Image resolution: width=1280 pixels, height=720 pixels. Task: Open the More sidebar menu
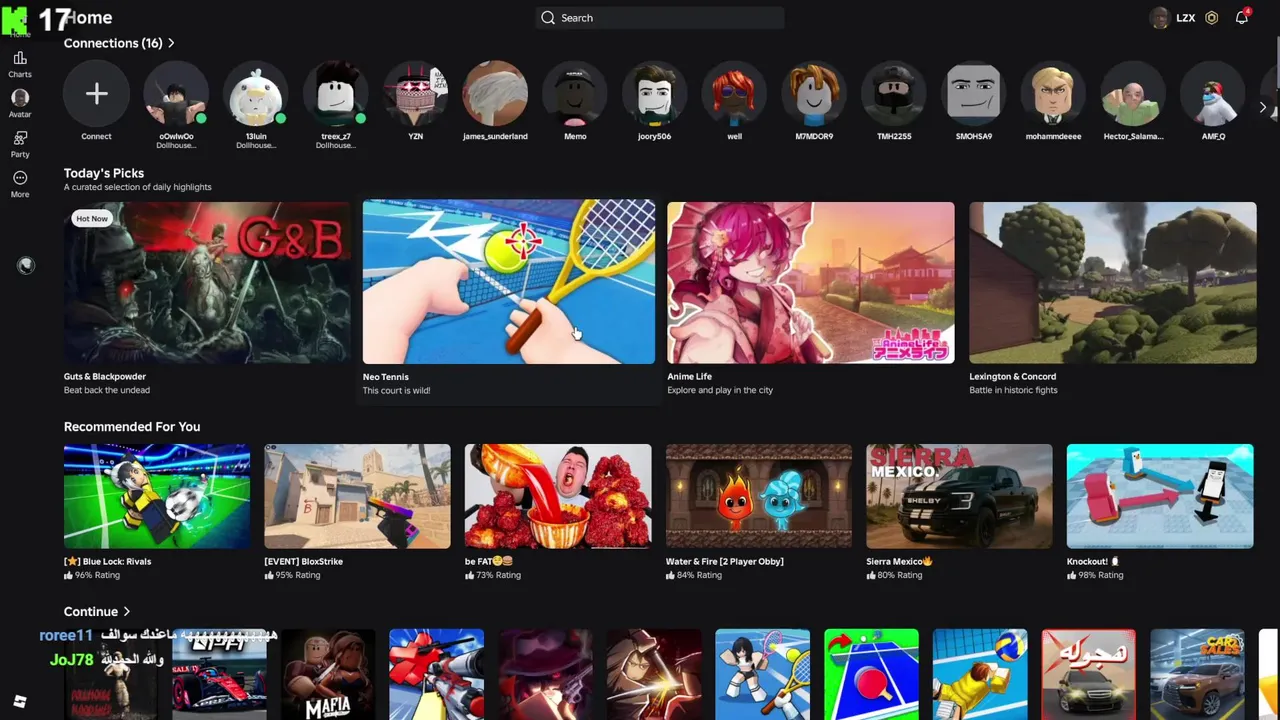(x=20, y=178)
